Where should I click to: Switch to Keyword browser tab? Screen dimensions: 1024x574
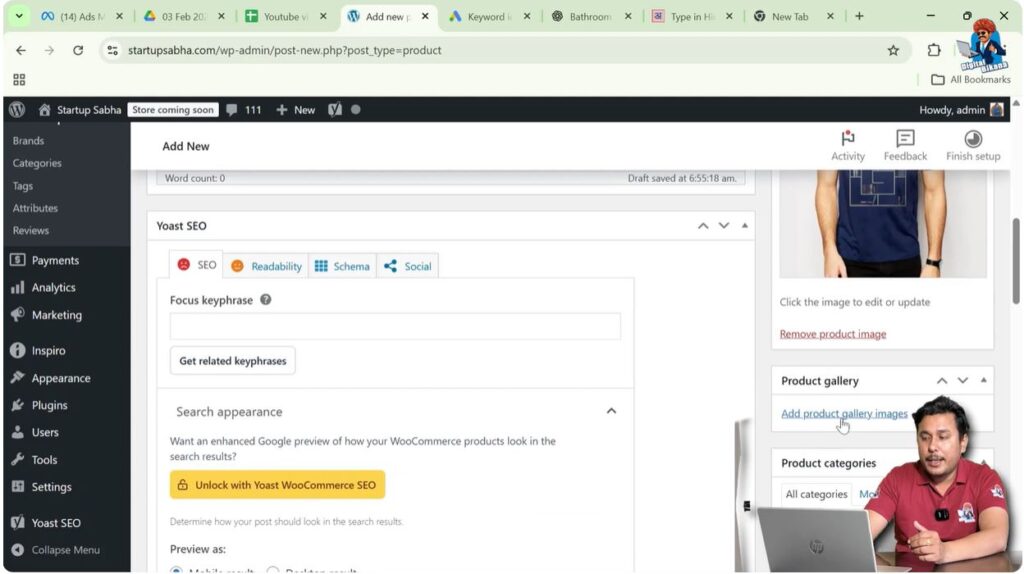tap(490, 16)
